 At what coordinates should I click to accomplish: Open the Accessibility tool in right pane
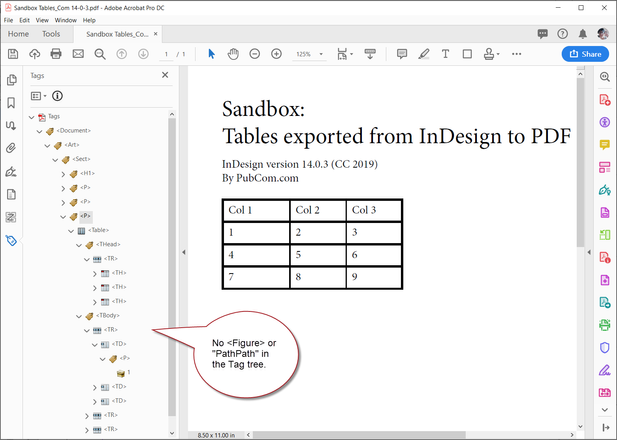click(605, 122)
